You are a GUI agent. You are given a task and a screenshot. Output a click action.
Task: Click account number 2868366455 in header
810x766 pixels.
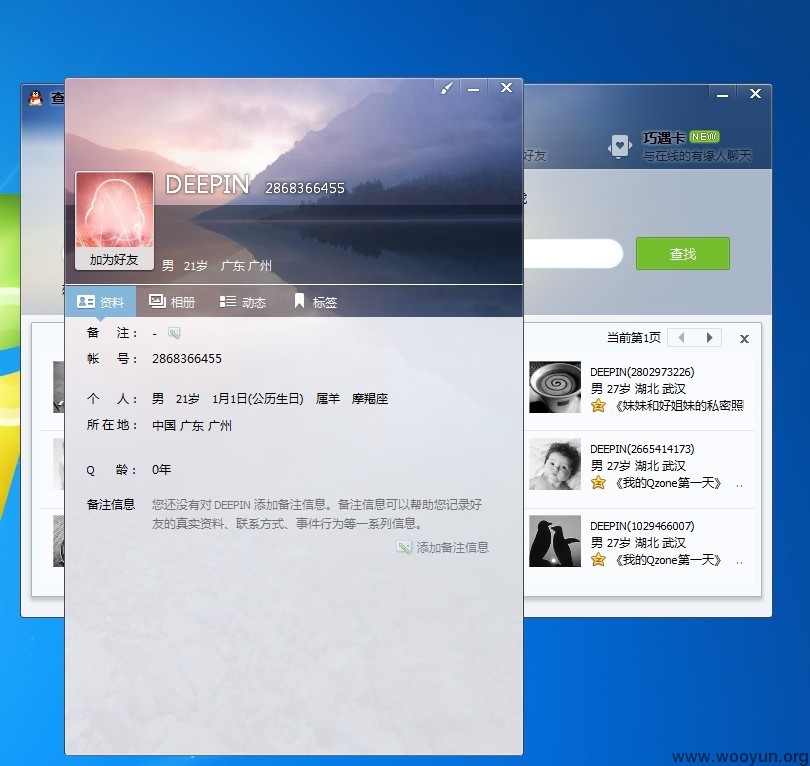coord(305,189)
